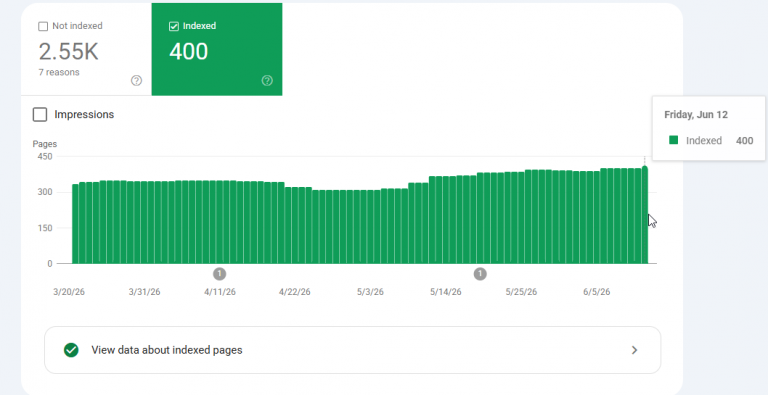768x395 pixels.
Task: Open help icon in Not indexed card
Action: coord(136,81)
